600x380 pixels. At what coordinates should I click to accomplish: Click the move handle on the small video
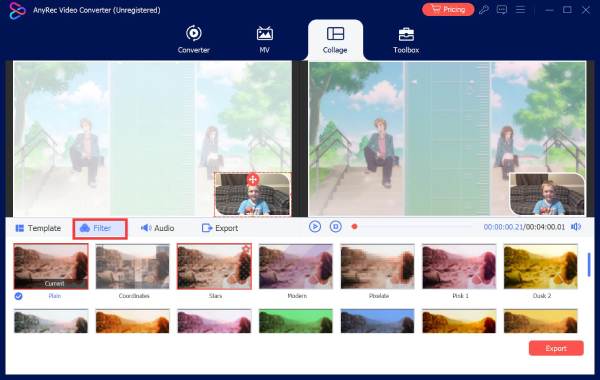[x=253, y=179]
